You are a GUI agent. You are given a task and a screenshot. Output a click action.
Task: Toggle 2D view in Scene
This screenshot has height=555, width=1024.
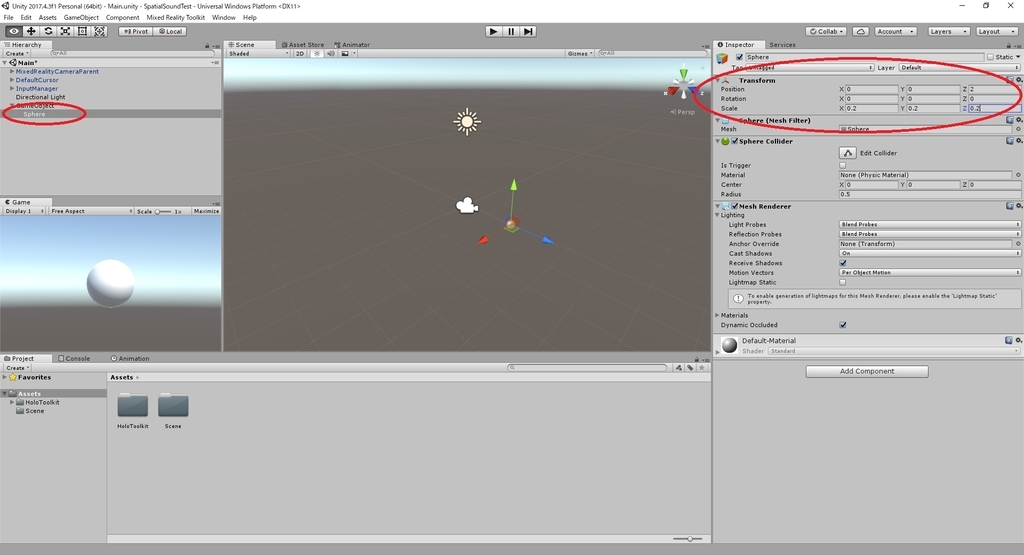pos(300,54)
